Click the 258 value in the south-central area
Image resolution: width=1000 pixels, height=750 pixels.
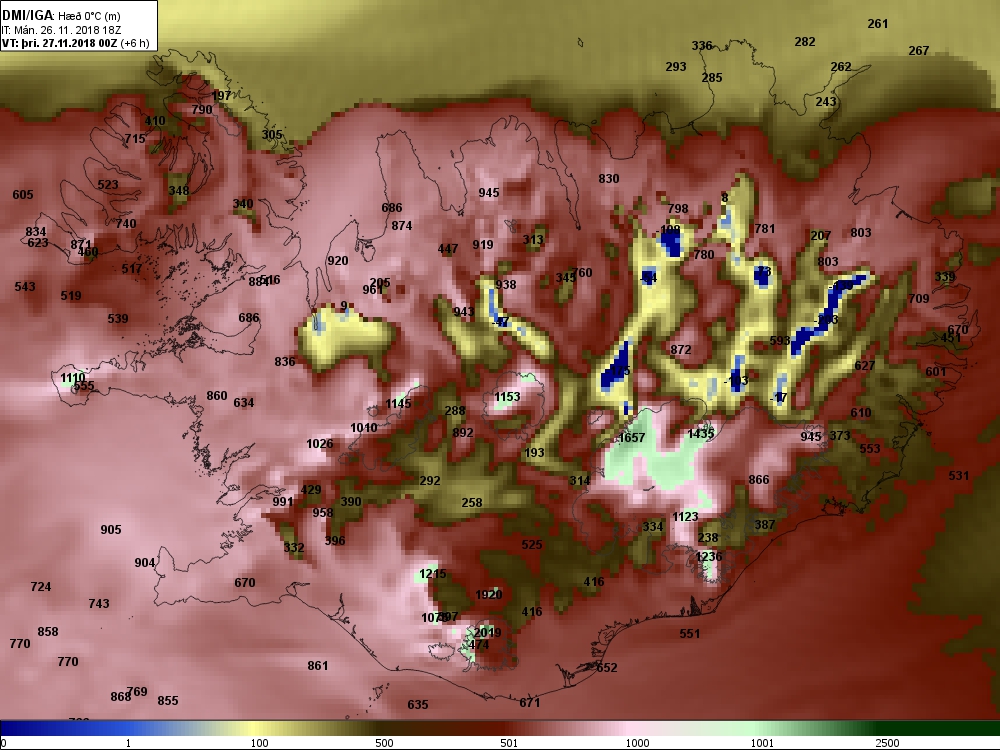[471, 503]
